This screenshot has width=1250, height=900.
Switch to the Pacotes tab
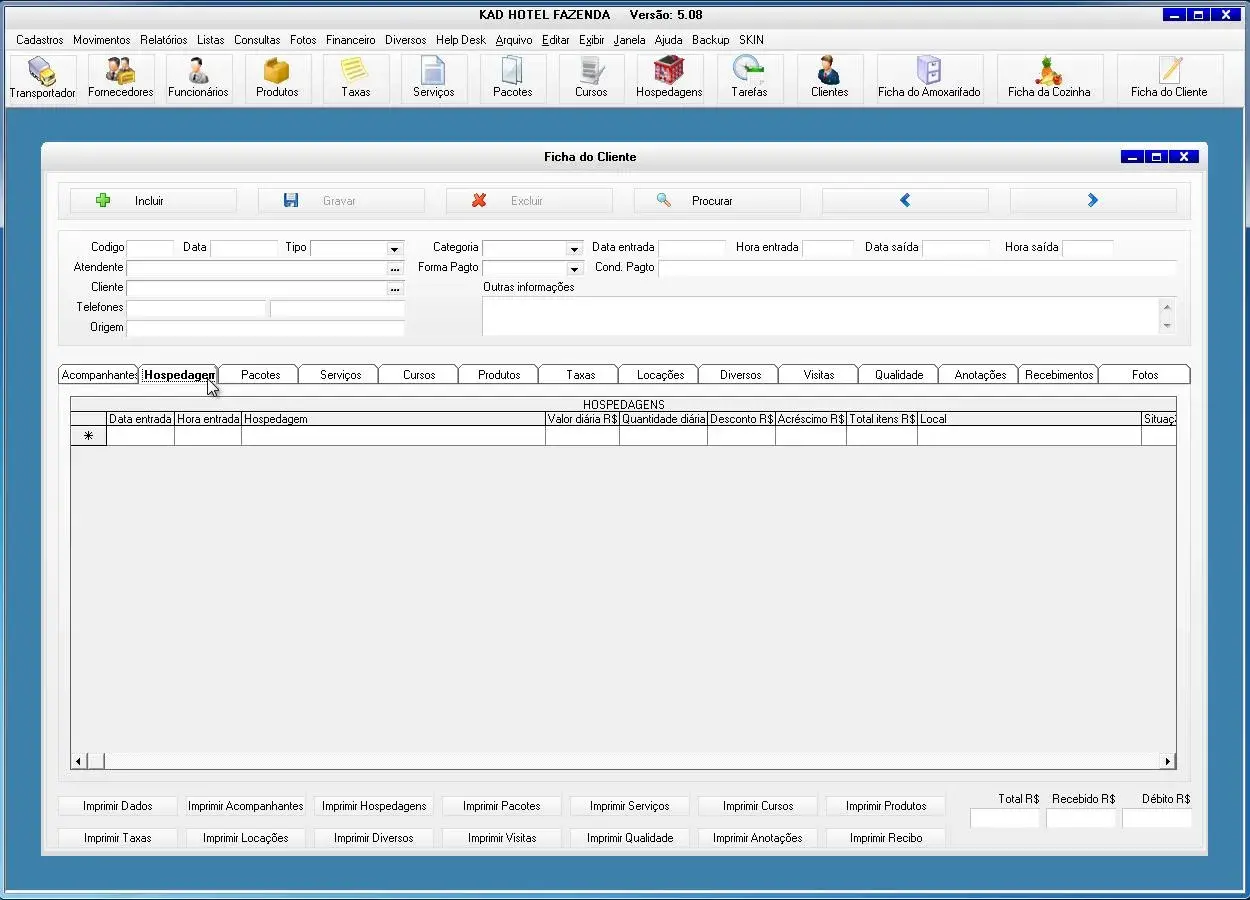pos(260,375)
